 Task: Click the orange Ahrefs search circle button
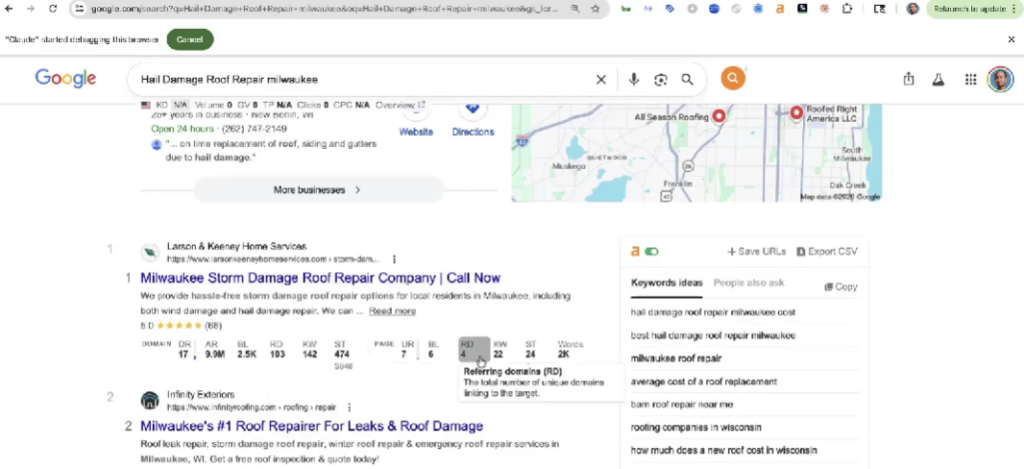[x=733, y=79]
